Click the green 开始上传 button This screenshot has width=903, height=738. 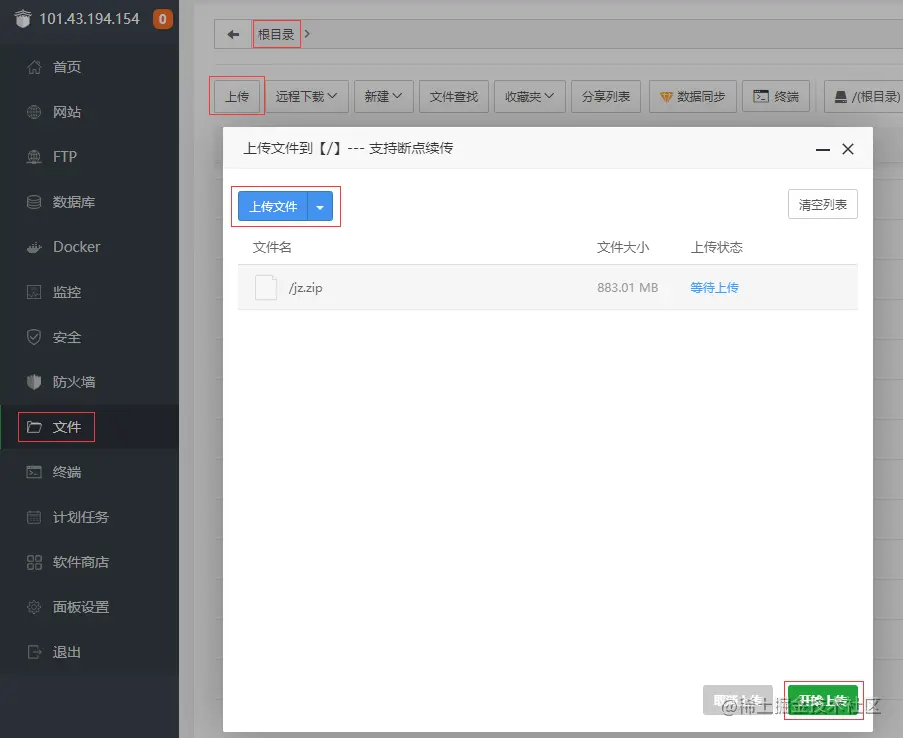823,701
